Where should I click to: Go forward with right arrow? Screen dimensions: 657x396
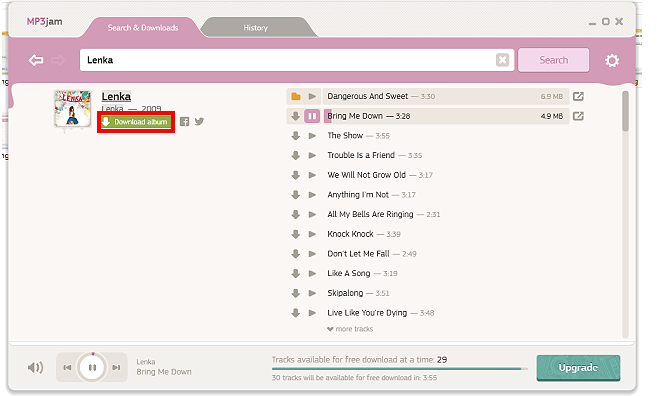(58, 60)
